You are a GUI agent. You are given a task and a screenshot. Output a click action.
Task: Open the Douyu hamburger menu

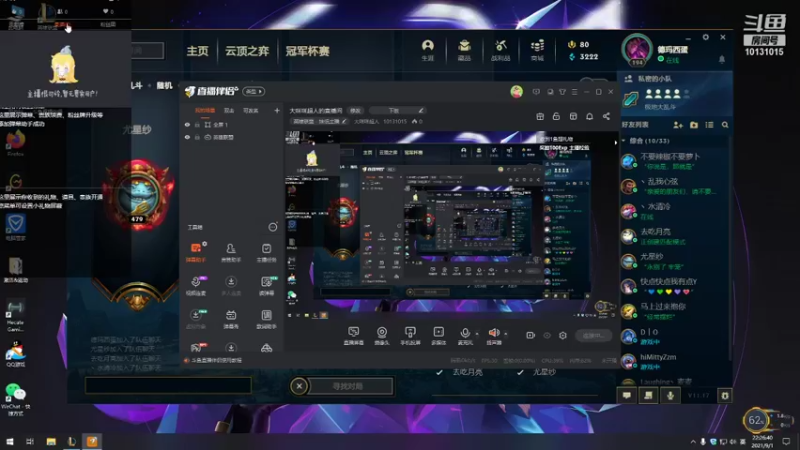point(574,92)
